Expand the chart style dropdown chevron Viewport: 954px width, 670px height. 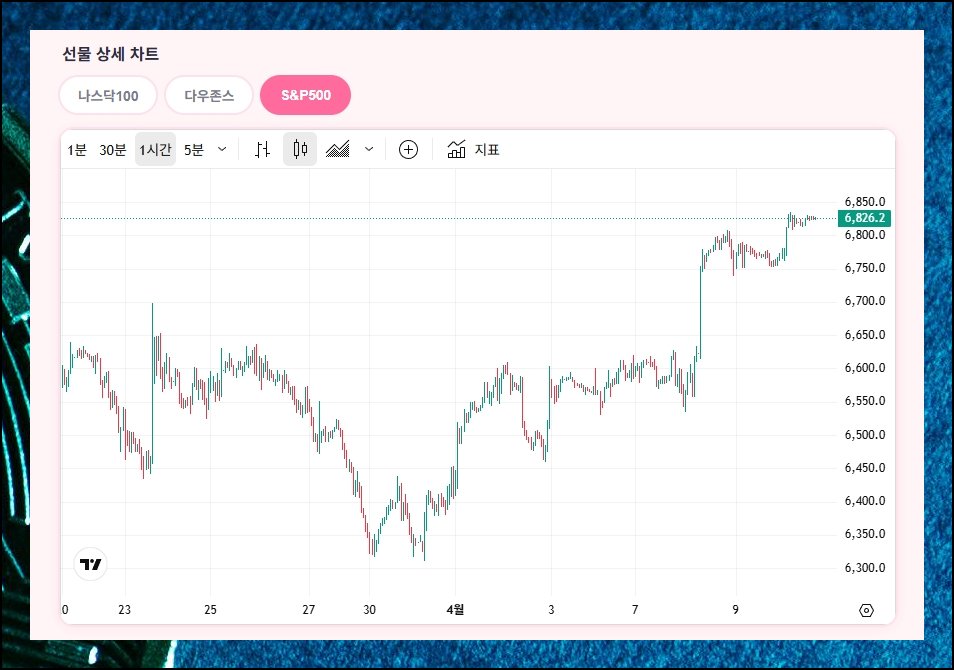369,149
